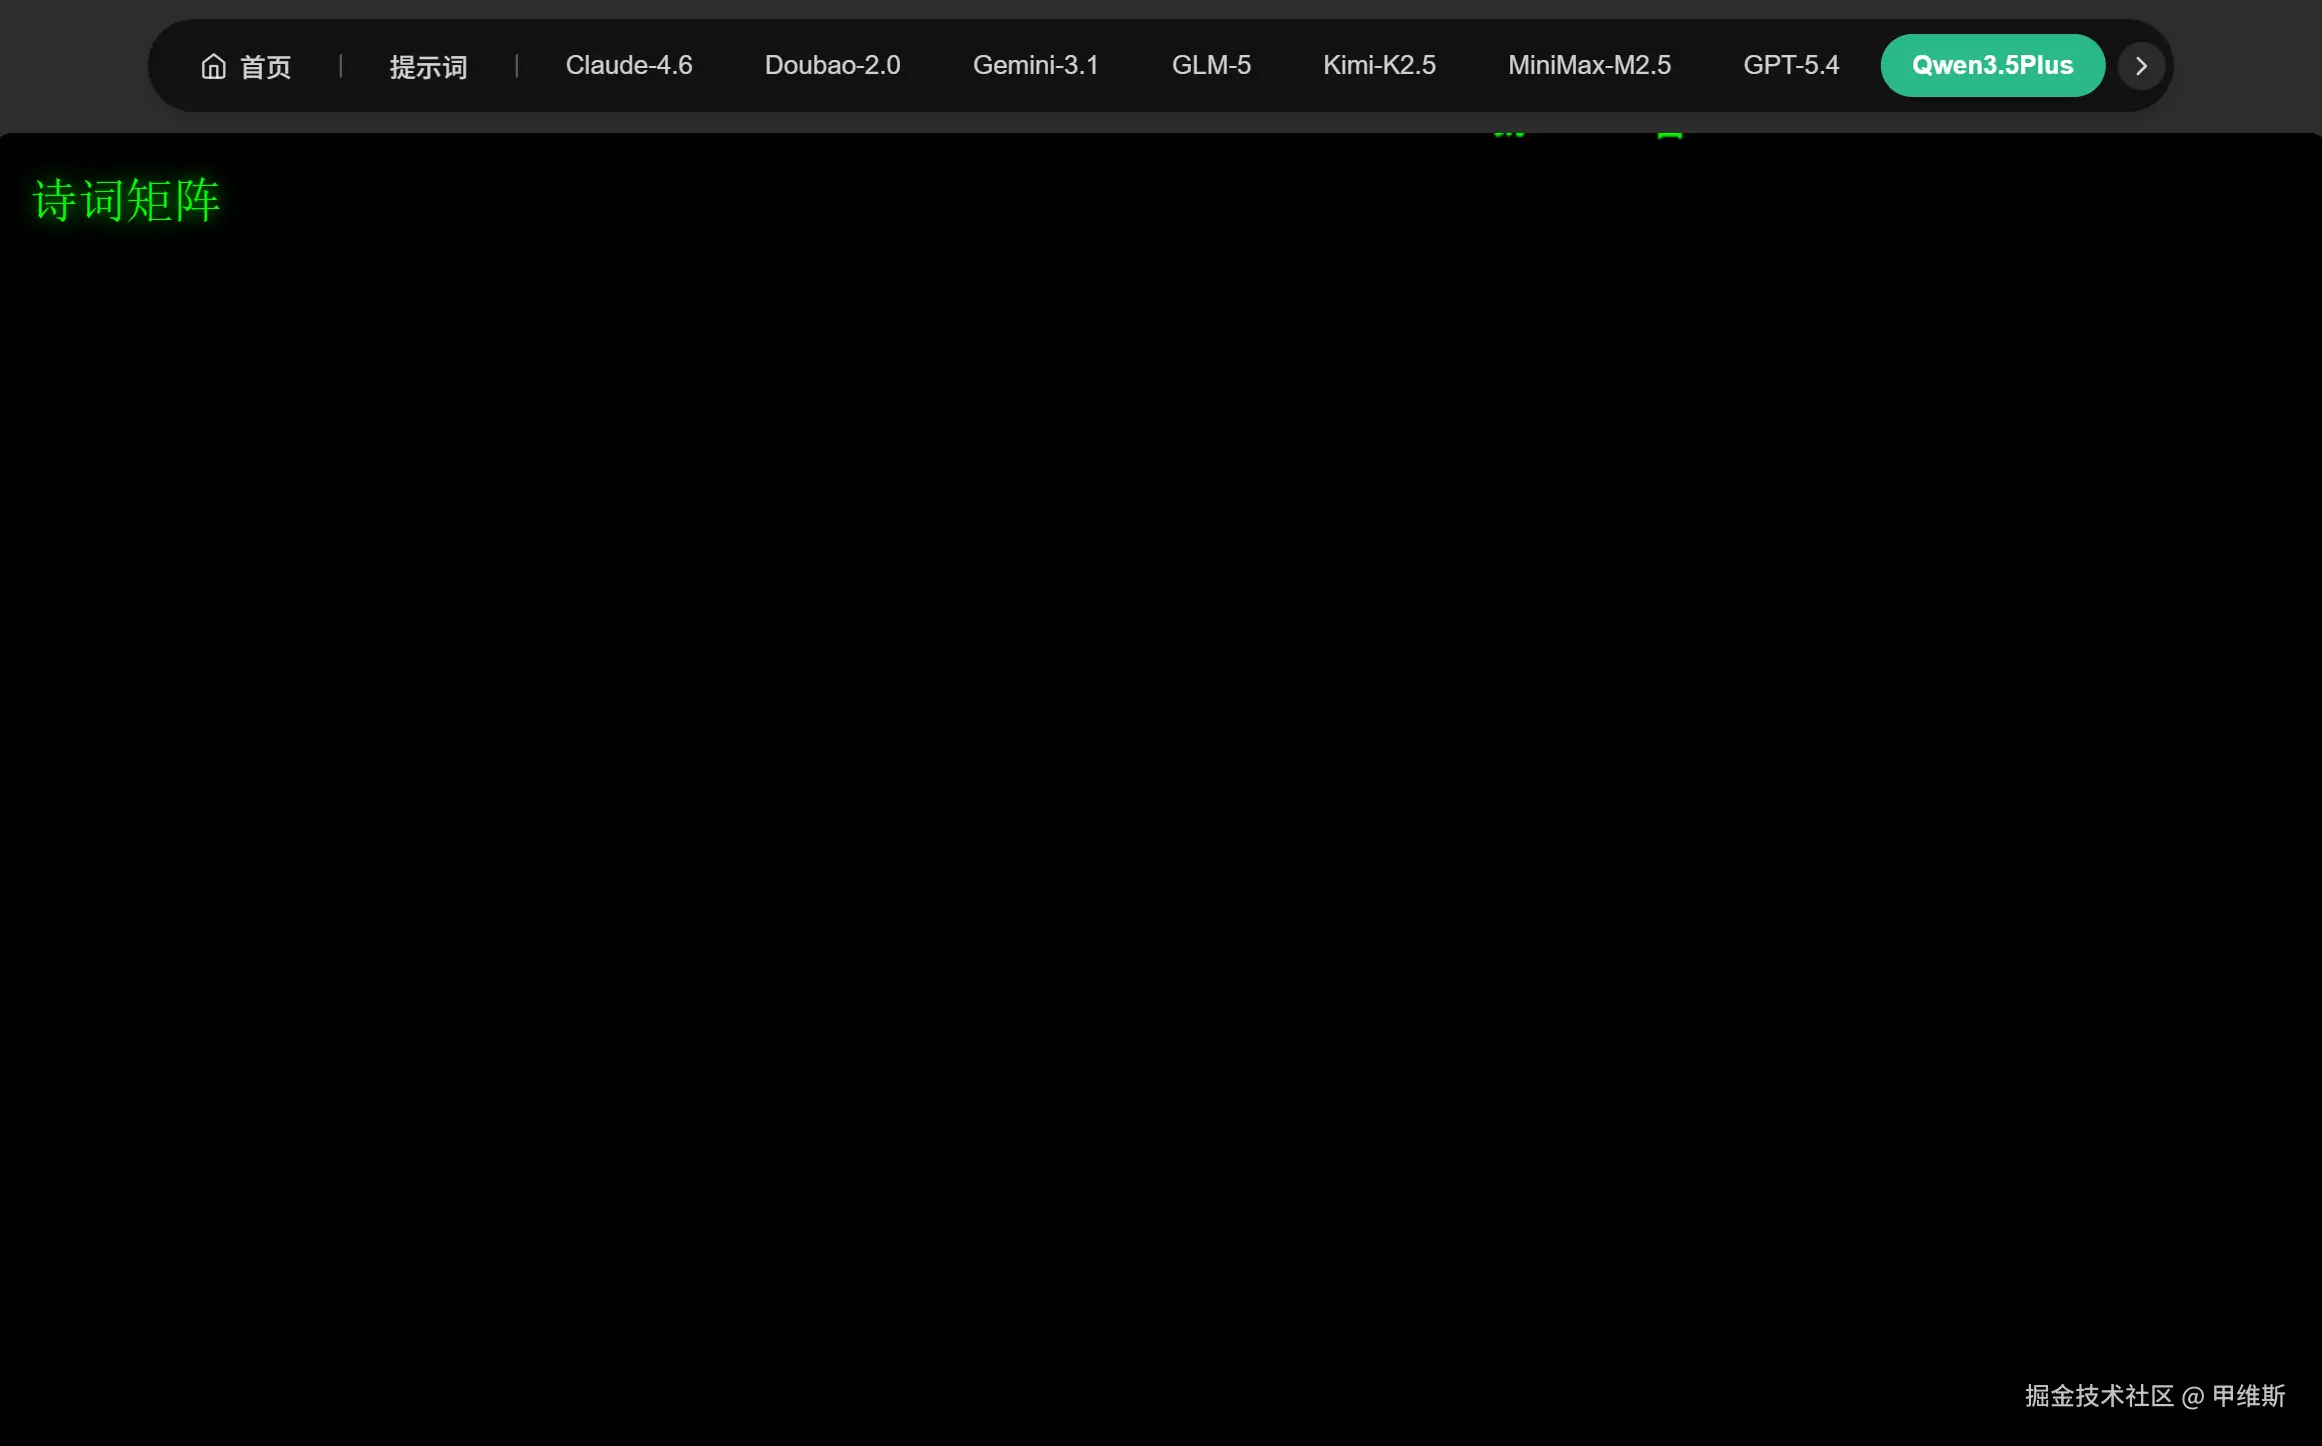Select the Doubao-2.0 tab
Screen dimensions: 2322x1446
[832, 65]
